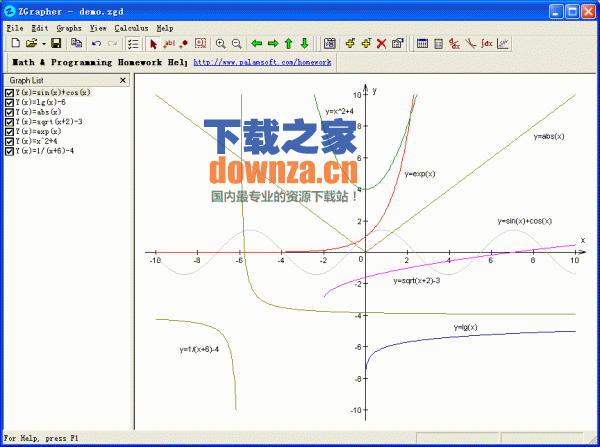Click the Undo icon

[96, 44]
